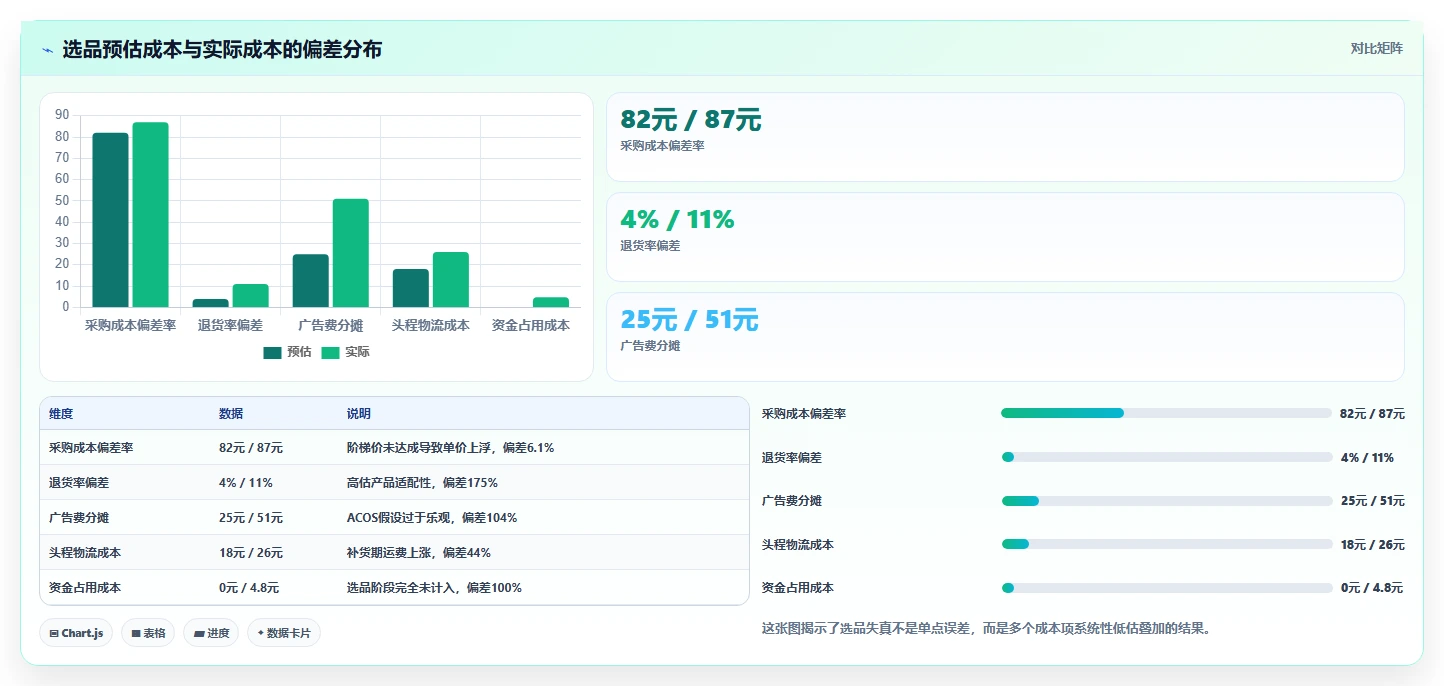Click the 资金占用成本 x-axis label

click(x=531, y=325)
